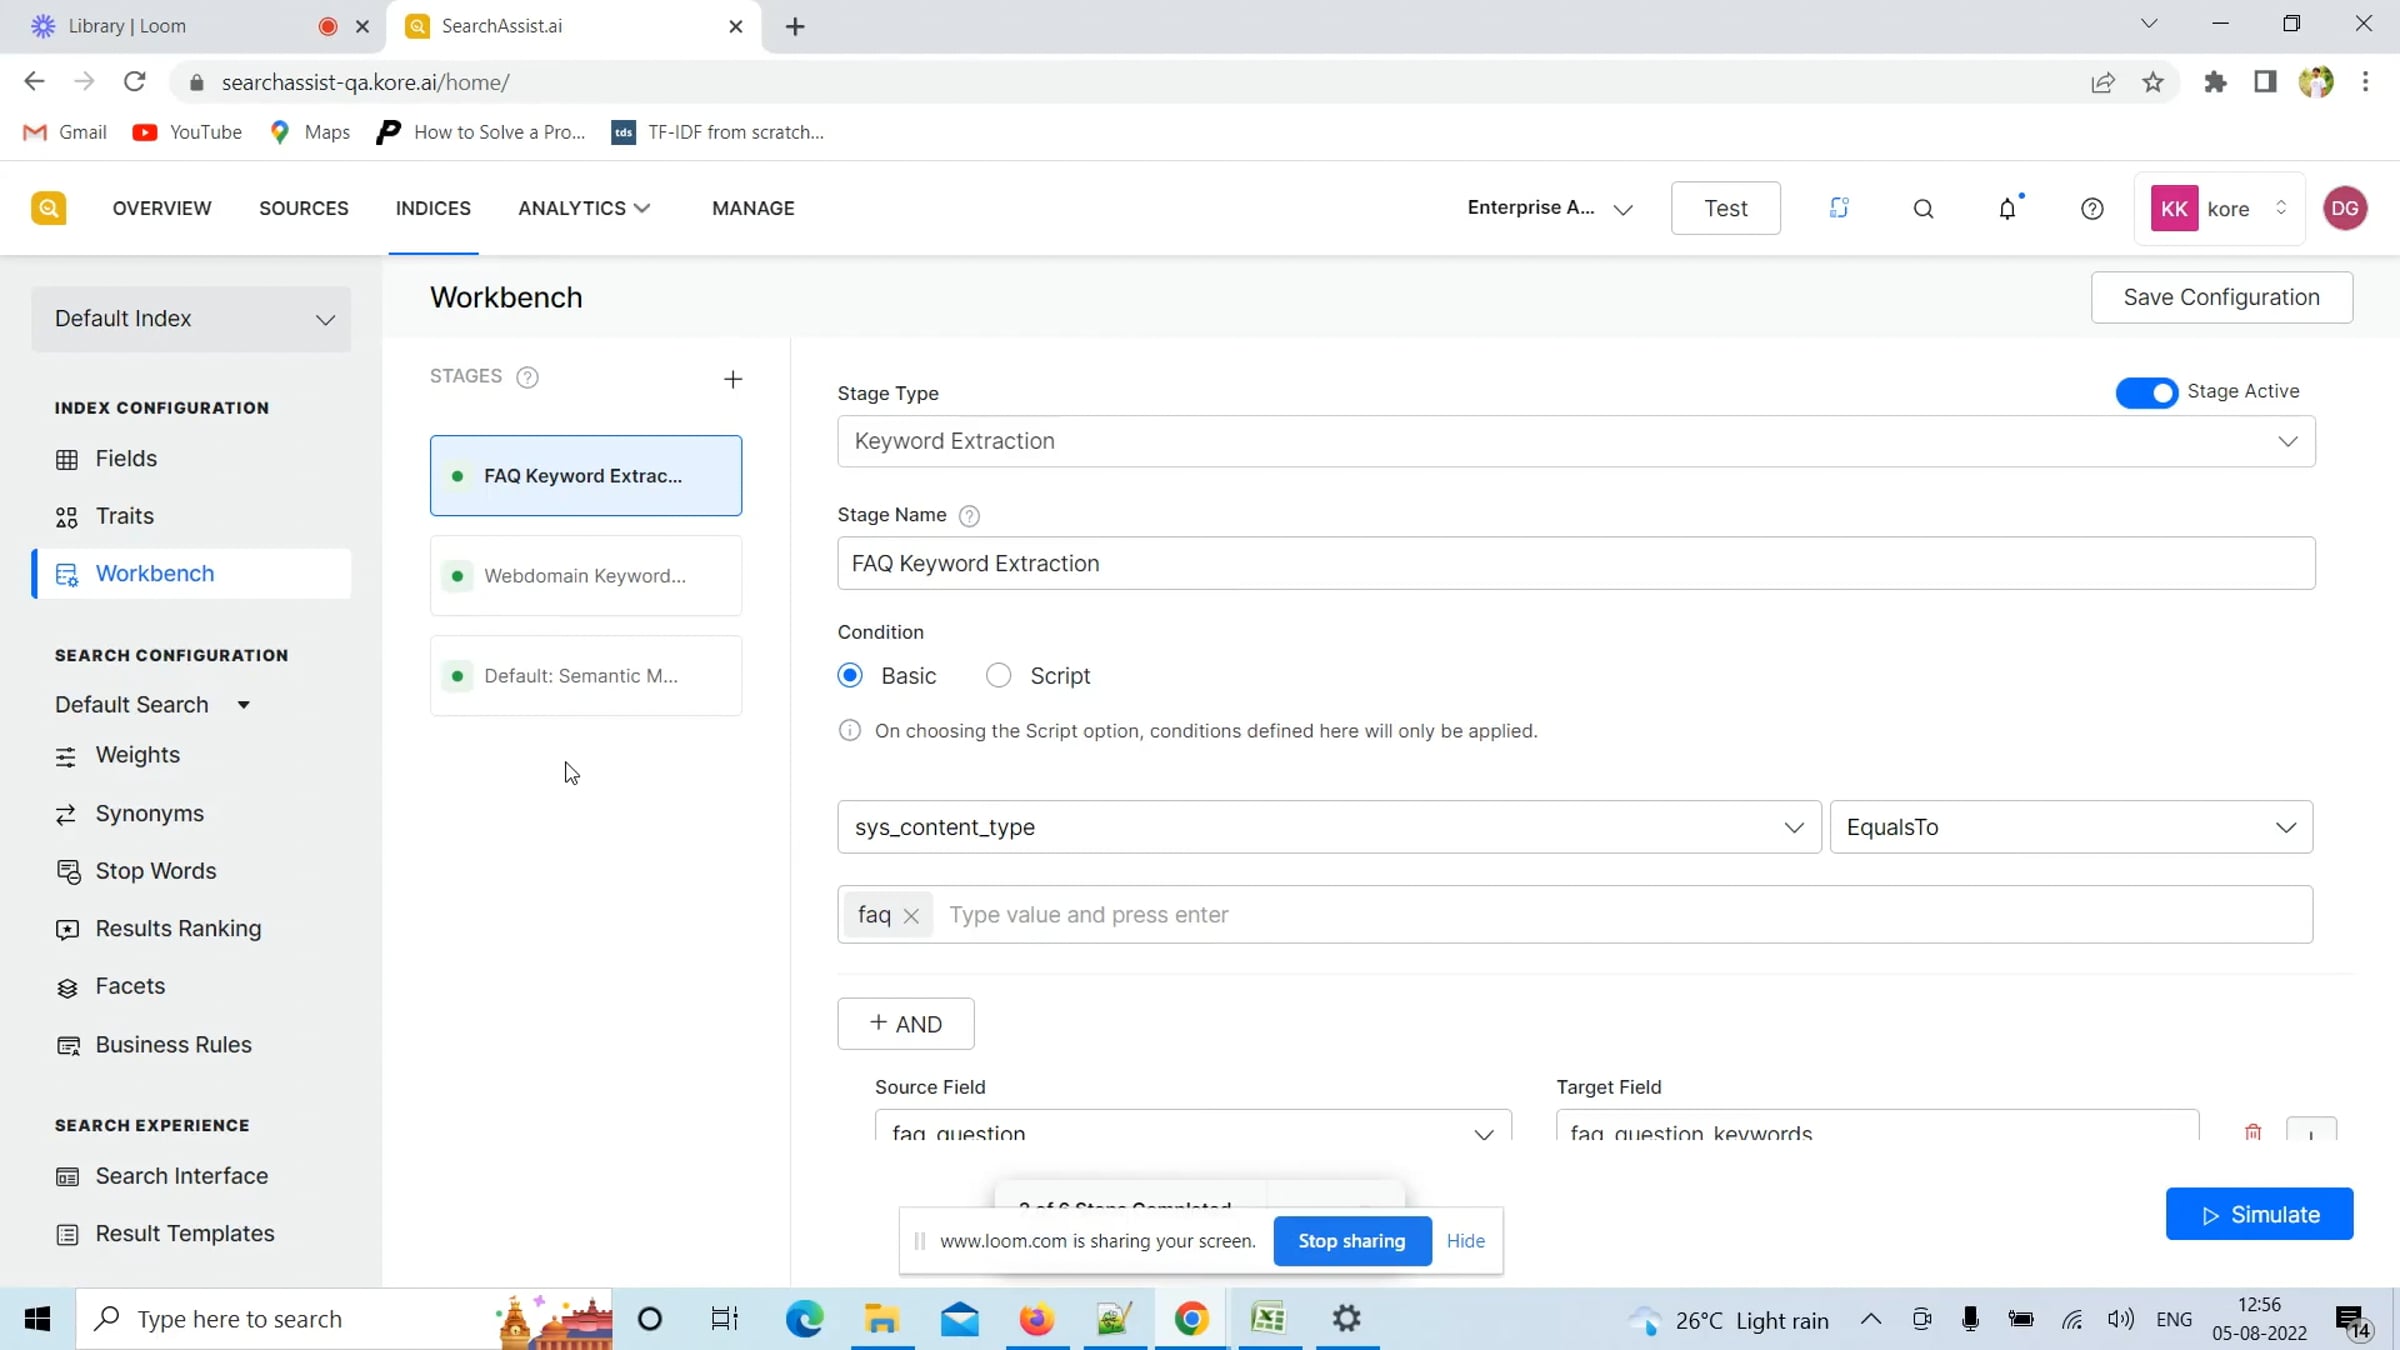
Task: Select the Basic condition radio button
Action: click(x=850, y=676)
